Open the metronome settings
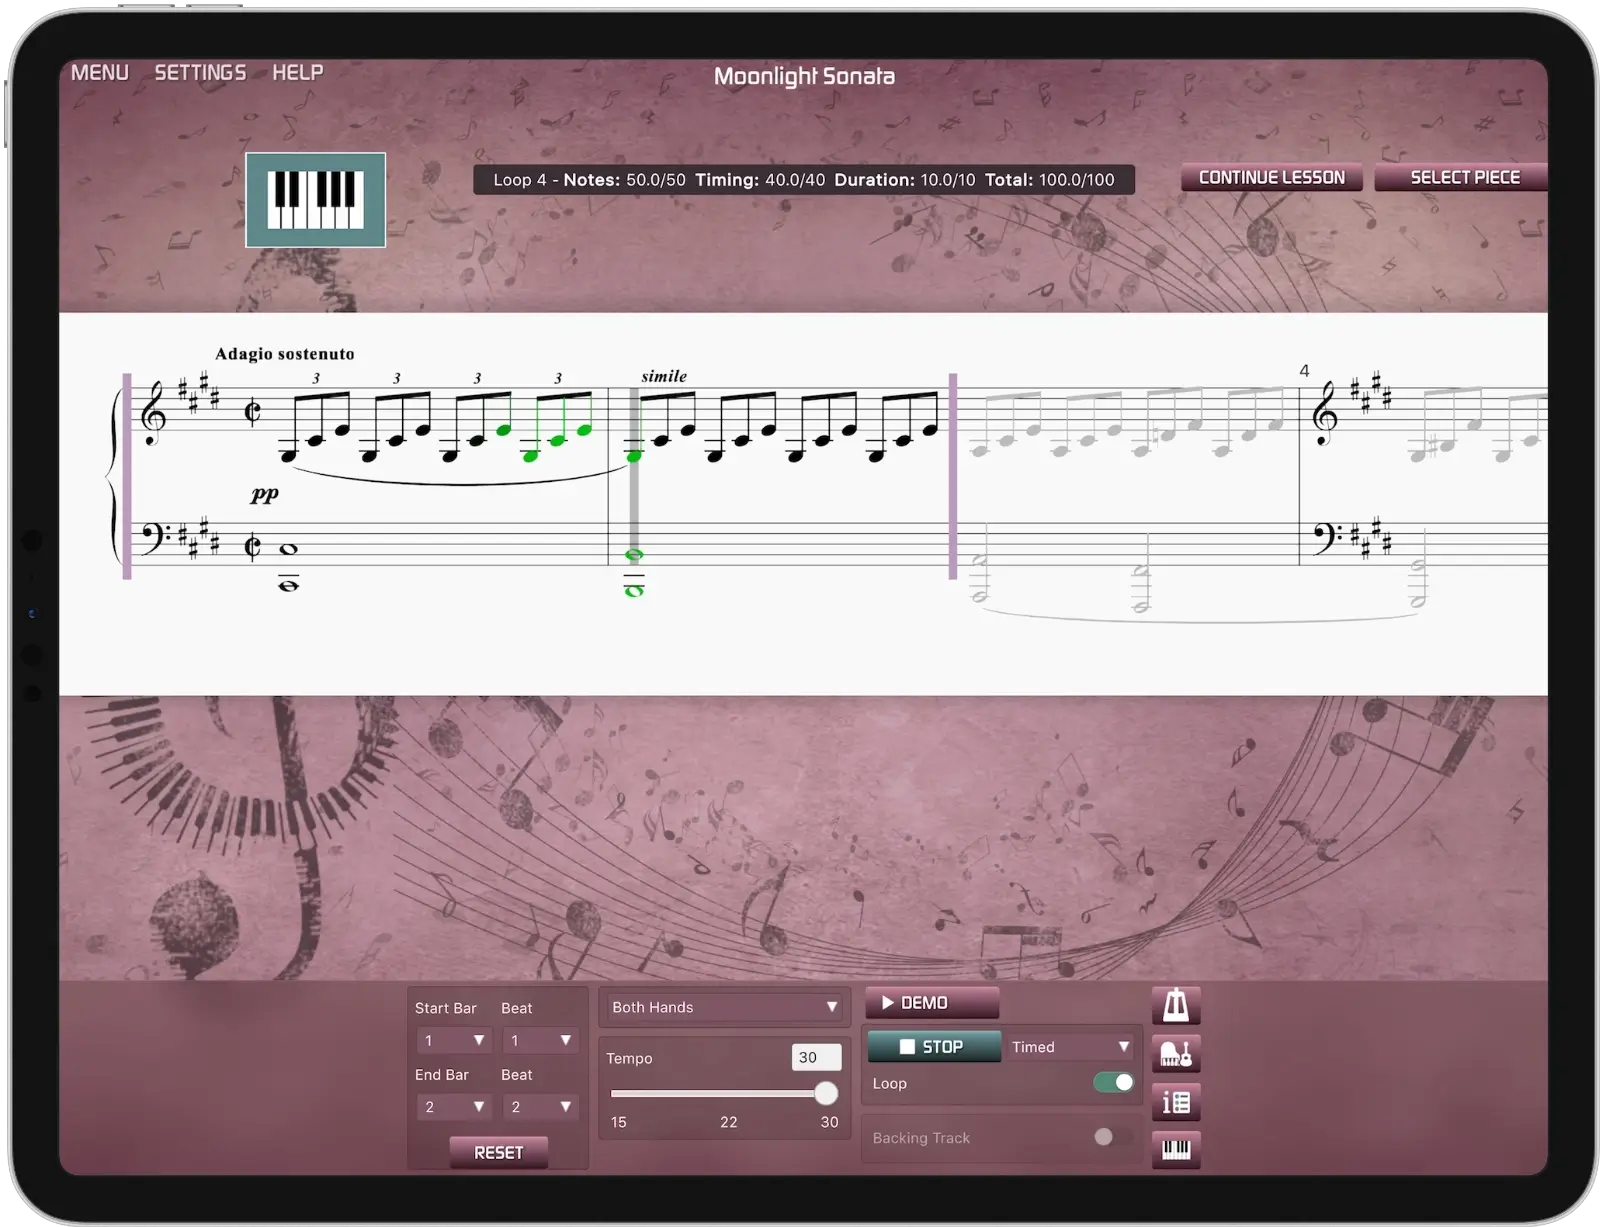Viewport: 1600px width, 1227px height. tap(1176, 1006)
